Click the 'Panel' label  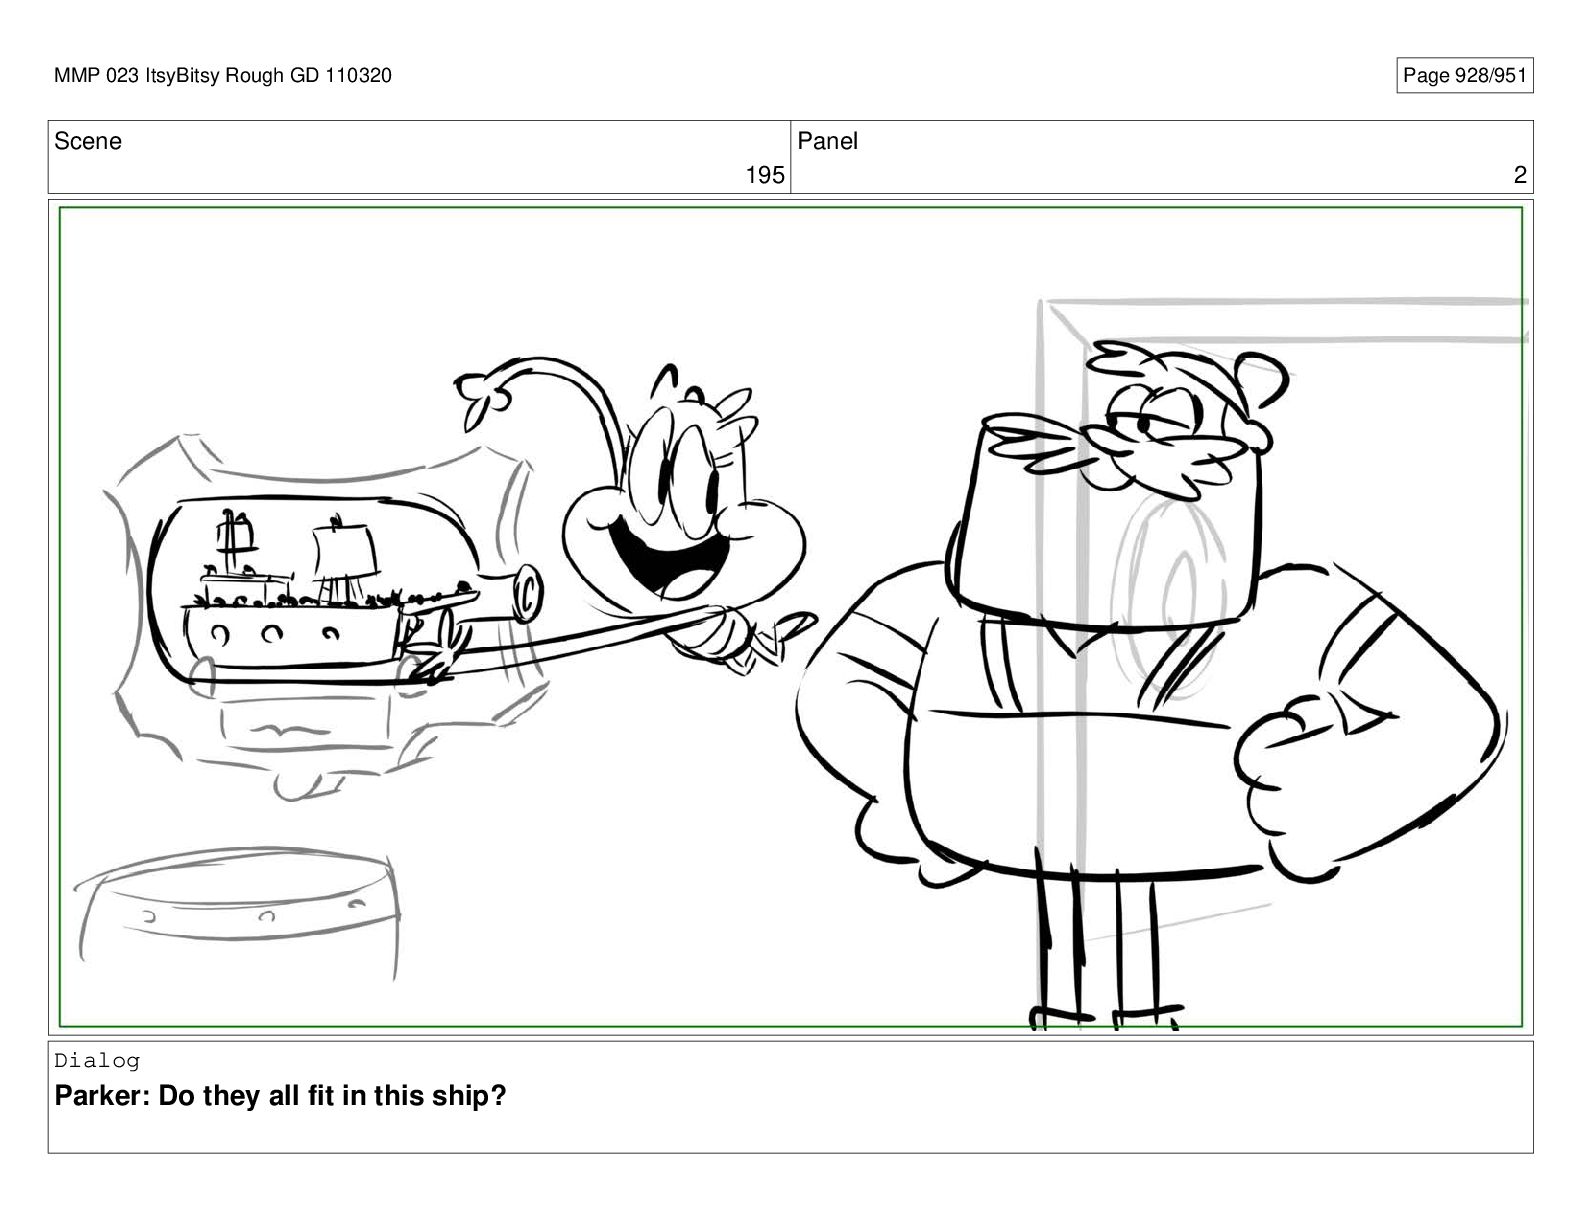(827, 141)
